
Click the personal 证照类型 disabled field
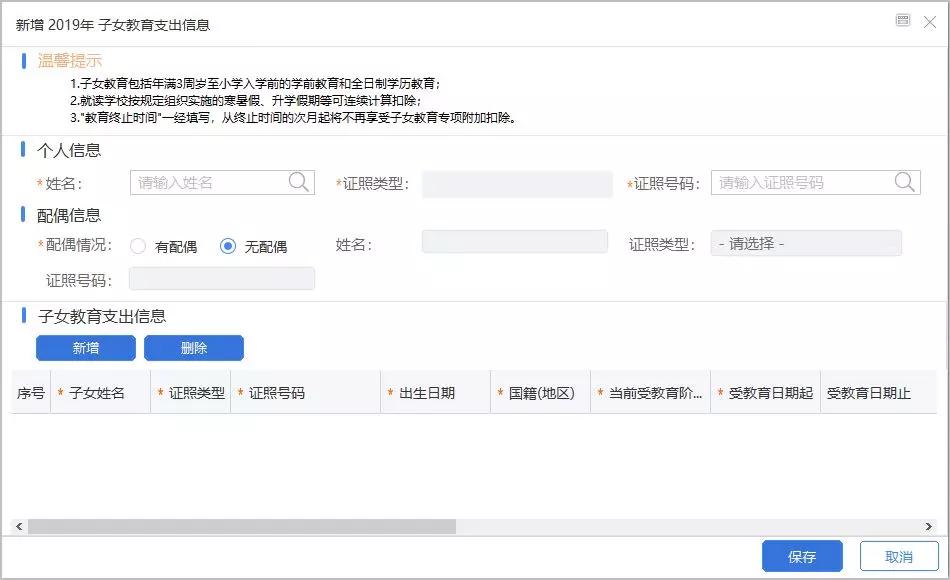pos(517,184)
